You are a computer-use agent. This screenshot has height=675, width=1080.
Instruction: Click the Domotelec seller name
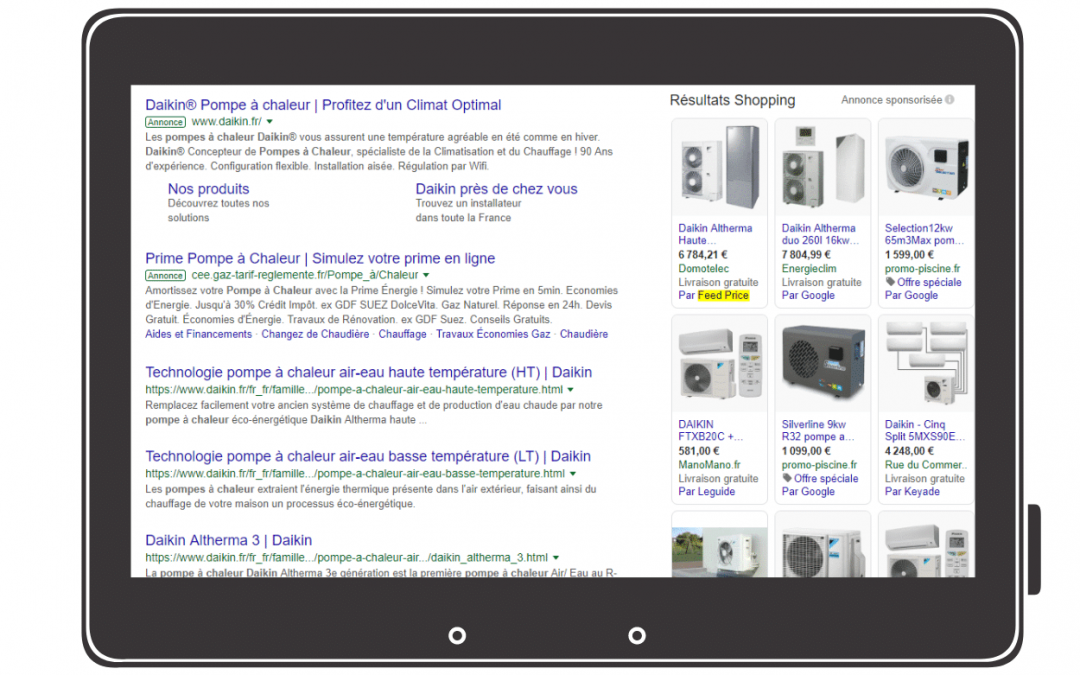703,269
